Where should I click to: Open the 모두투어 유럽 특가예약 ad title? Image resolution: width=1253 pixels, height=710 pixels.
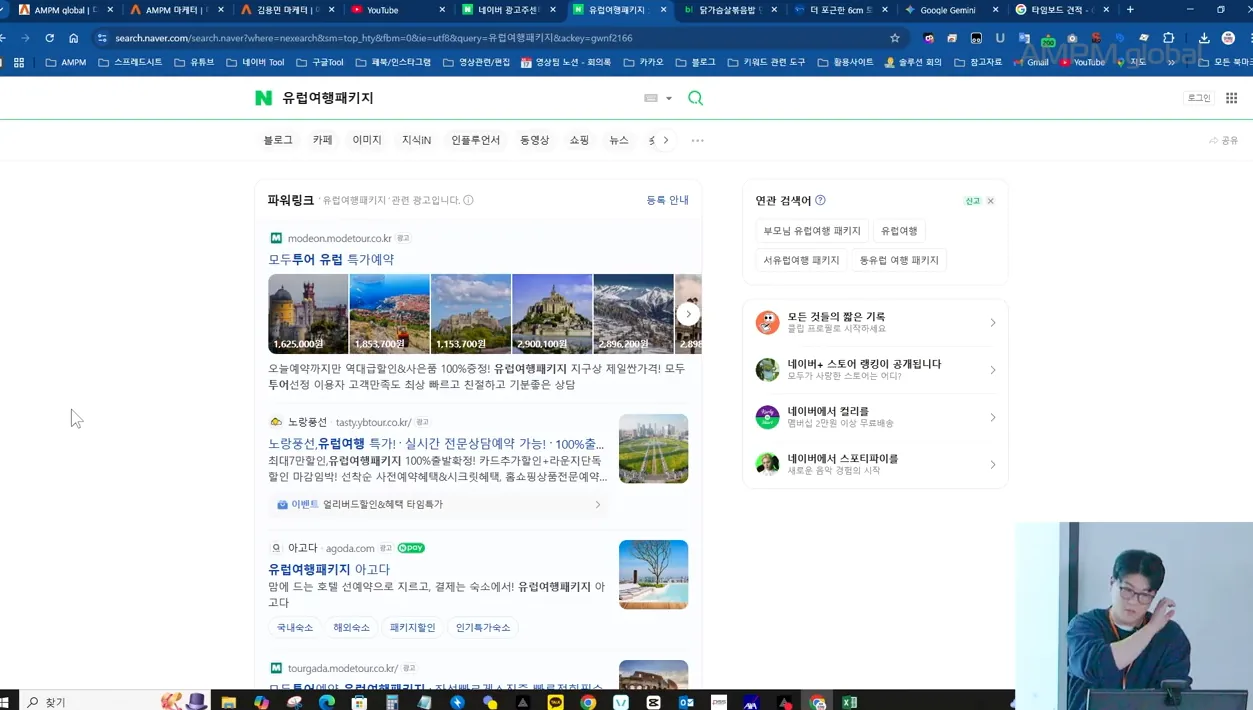click(x=331, y=259)
